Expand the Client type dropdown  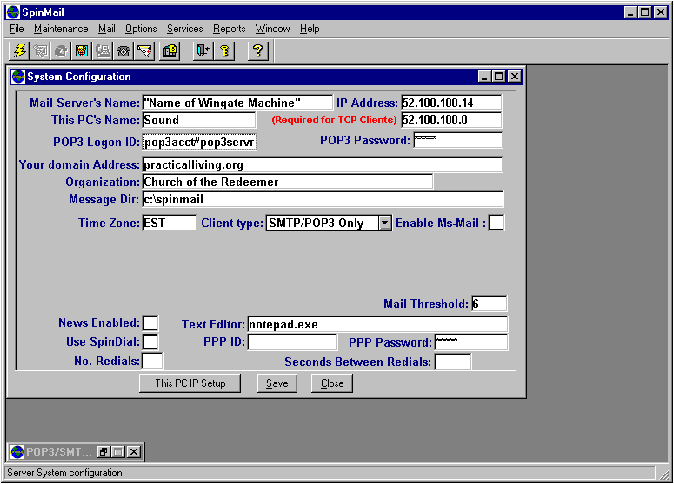point(384,223)
